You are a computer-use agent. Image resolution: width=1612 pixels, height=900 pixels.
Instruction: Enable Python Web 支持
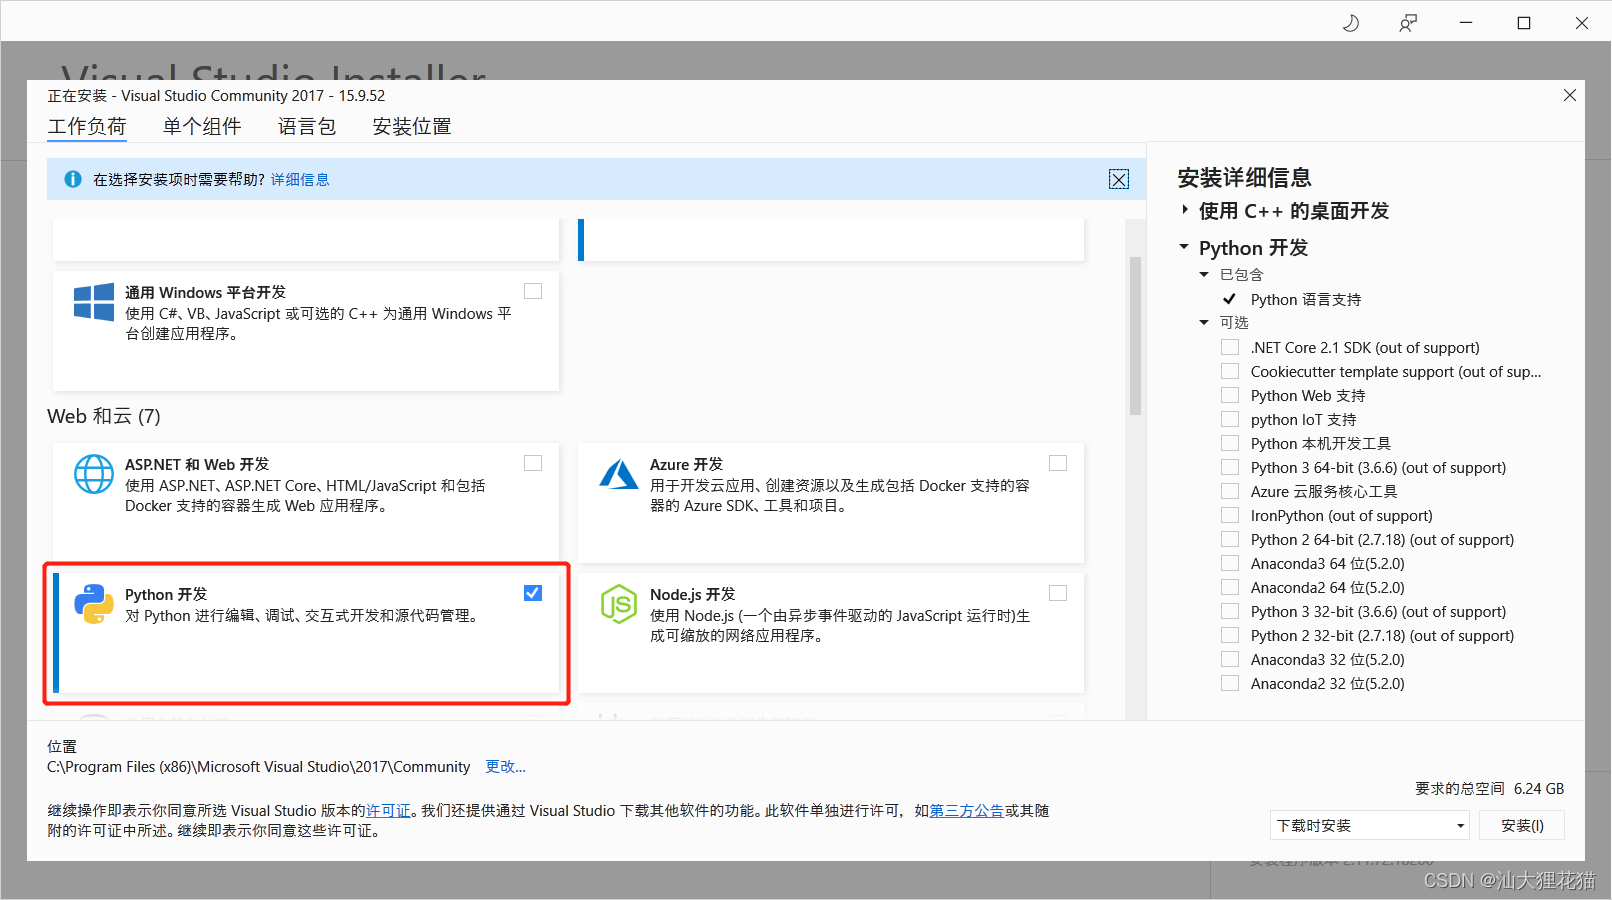click(1230, 394)
